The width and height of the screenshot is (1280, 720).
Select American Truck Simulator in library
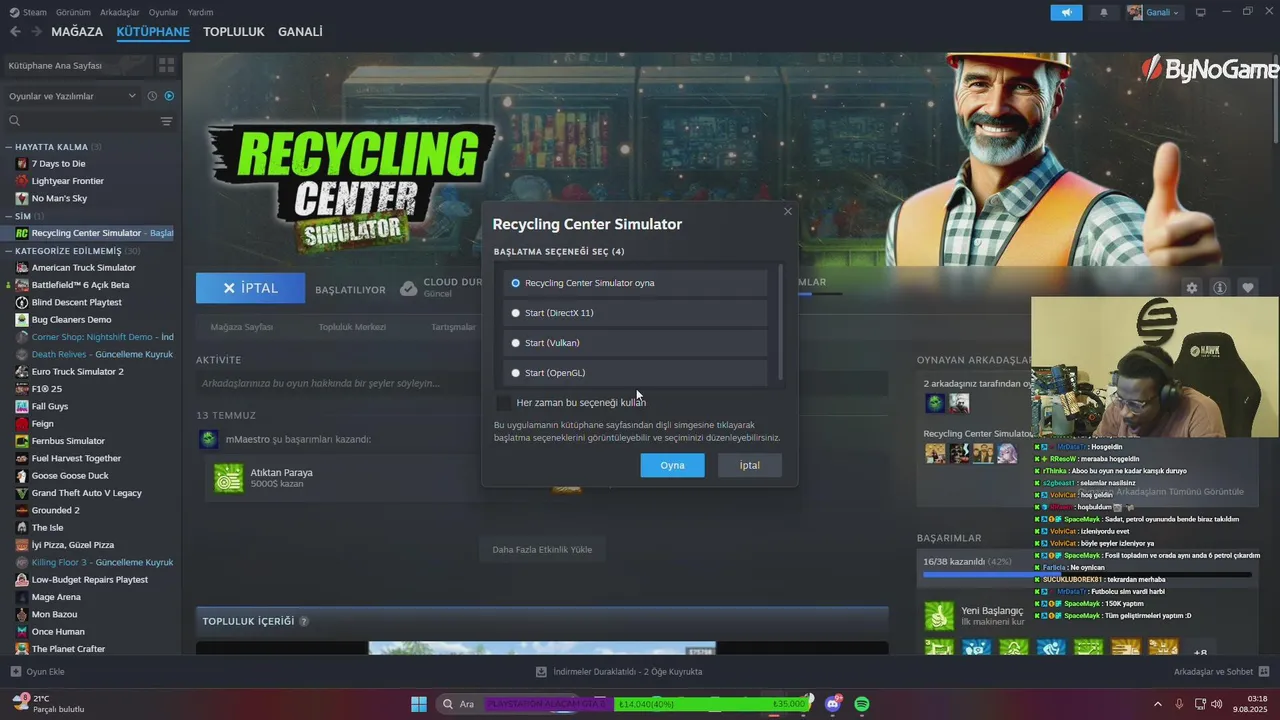coord(83,268)
